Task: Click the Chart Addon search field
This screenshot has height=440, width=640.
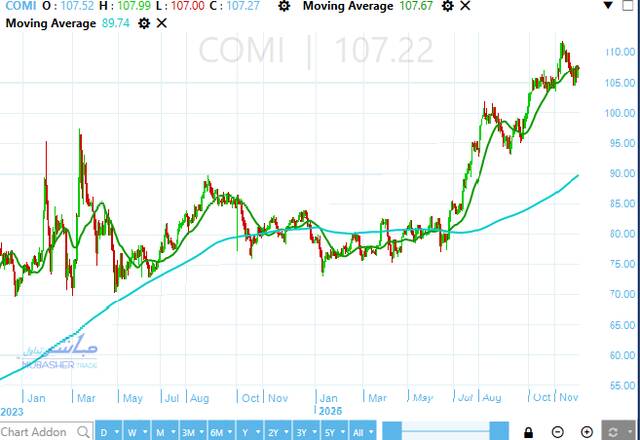Action: tap(35, 432)
